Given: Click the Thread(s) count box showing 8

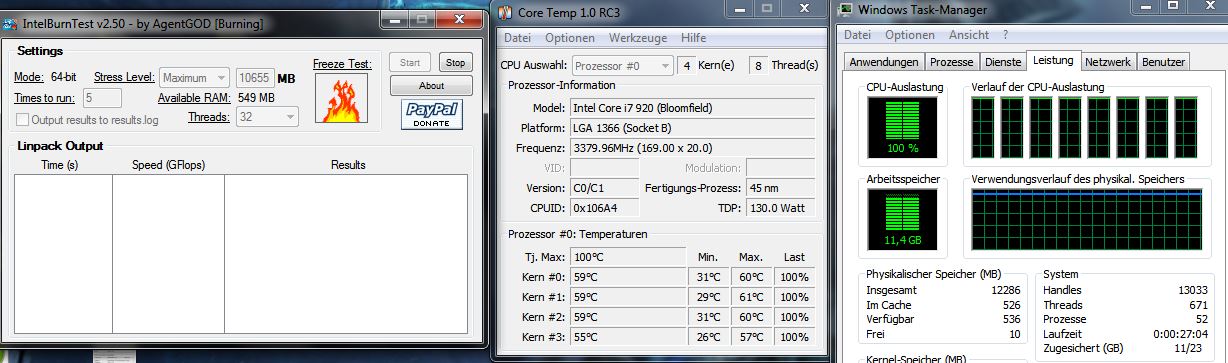Looking at the screenshot, I should 758,65.
